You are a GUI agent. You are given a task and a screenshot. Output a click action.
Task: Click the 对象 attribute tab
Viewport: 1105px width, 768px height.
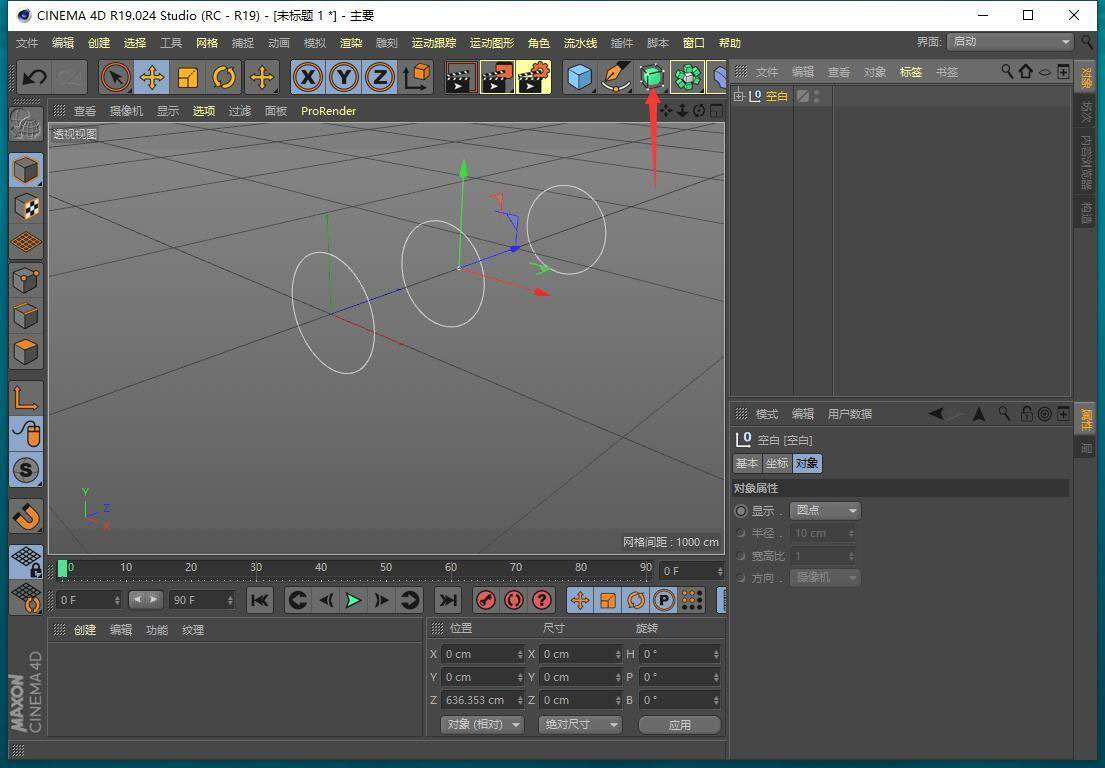coord(807,463)
